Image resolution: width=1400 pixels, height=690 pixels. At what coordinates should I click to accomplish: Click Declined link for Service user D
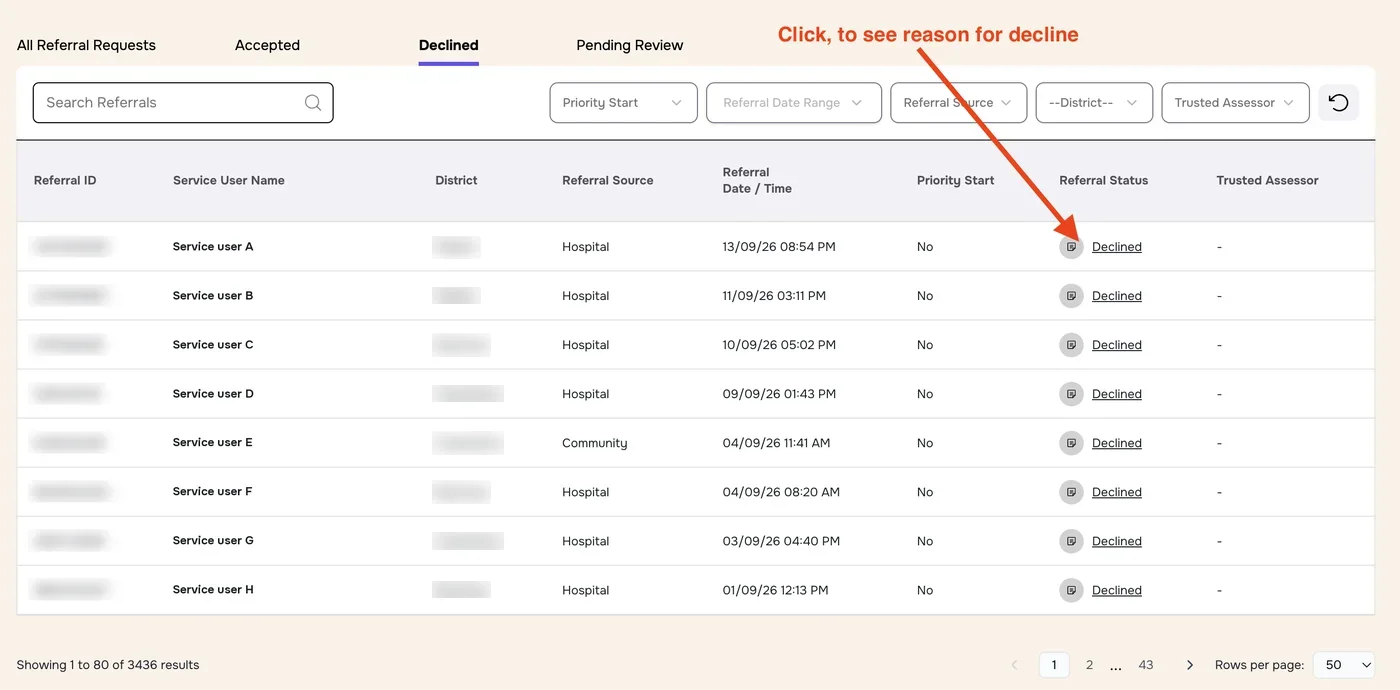point(1116,394)
